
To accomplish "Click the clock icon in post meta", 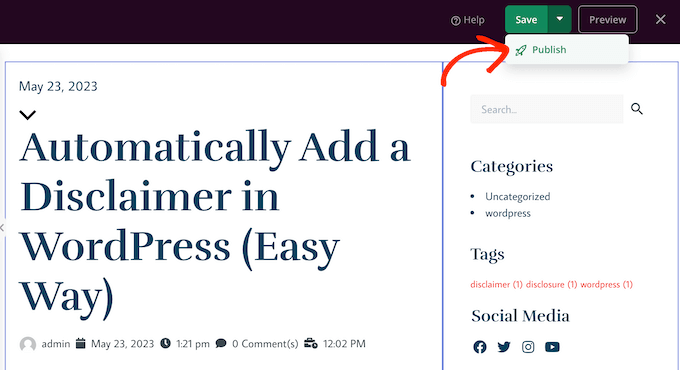I will pyautogui.click(x=165, y=344).
